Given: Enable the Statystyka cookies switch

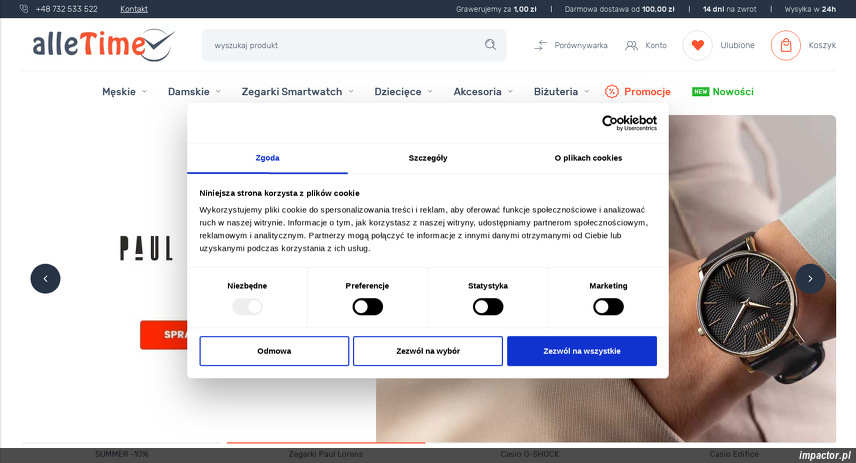Looking at the screenshot, I should click(x=488, y=307).
